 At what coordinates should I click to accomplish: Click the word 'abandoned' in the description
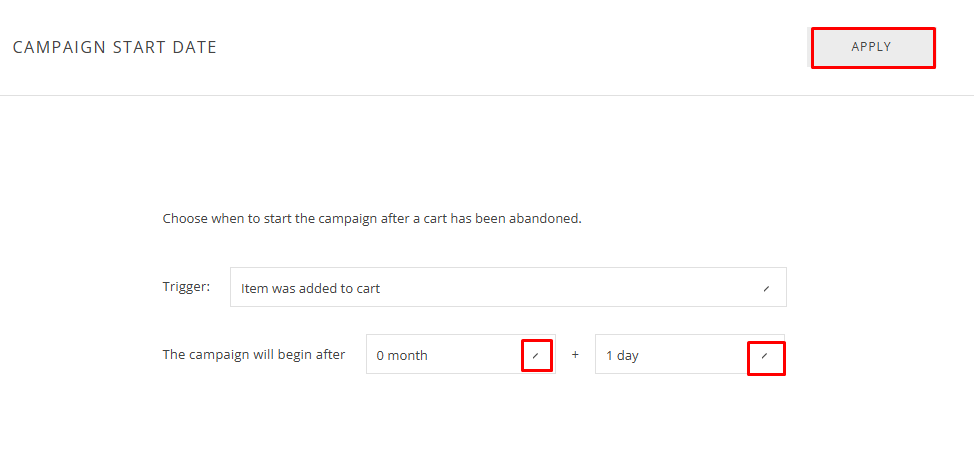[548, 218]
